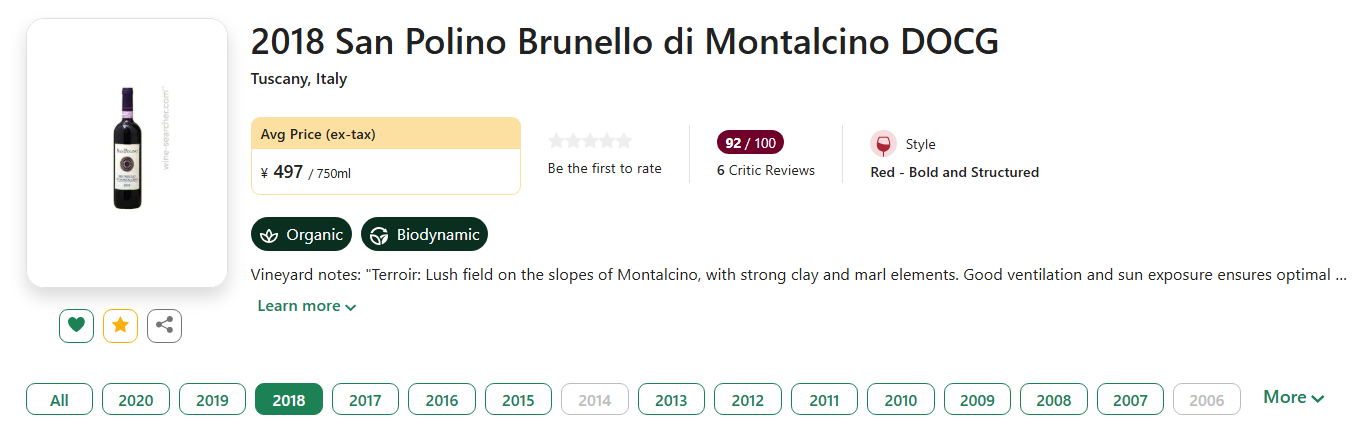The width and height of the screenshot is (1353, 433).
Task: Click the empty rating stars
Action: click(590, 141)
